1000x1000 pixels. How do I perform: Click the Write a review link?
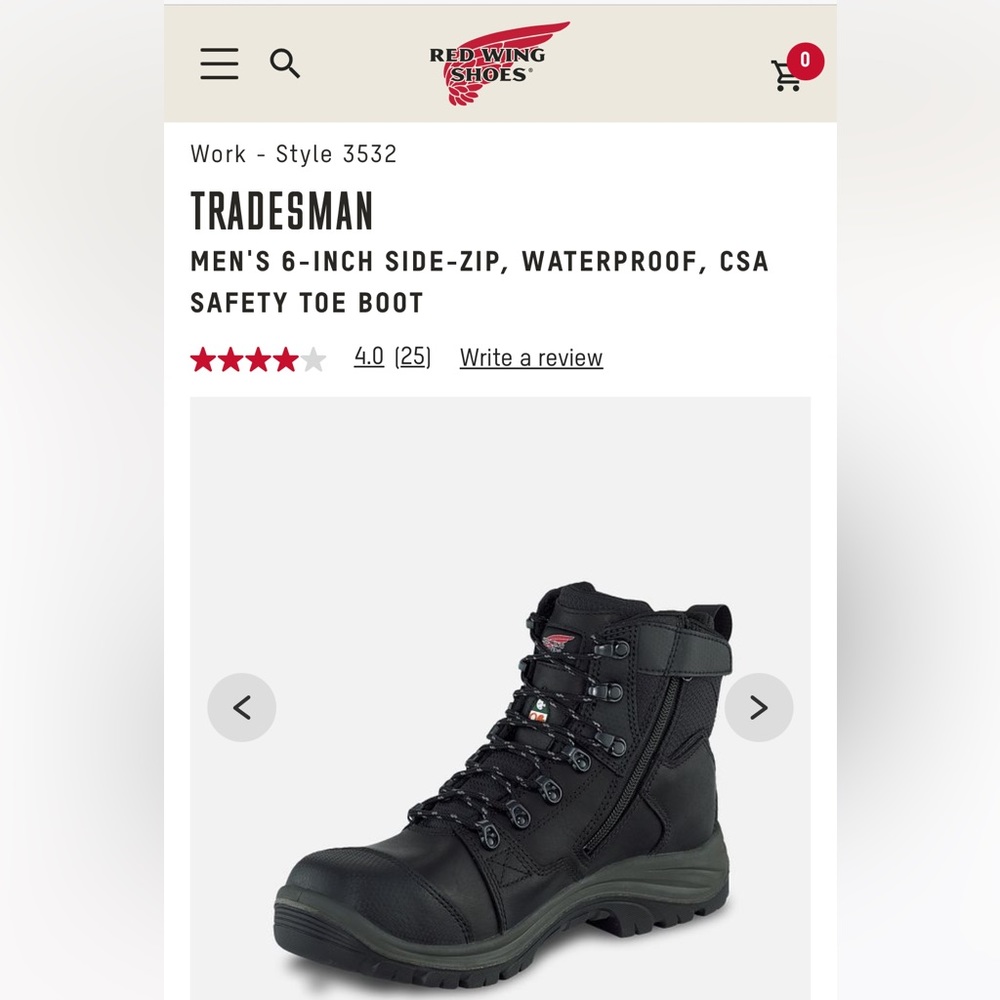coord(531,358)
